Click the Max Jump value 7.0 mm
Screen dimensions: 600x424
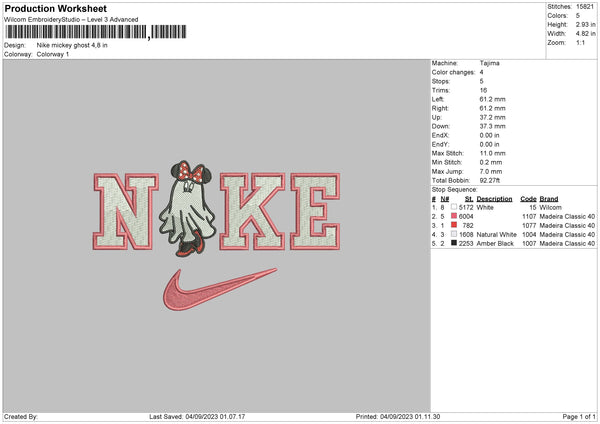[x=491, y=171]
